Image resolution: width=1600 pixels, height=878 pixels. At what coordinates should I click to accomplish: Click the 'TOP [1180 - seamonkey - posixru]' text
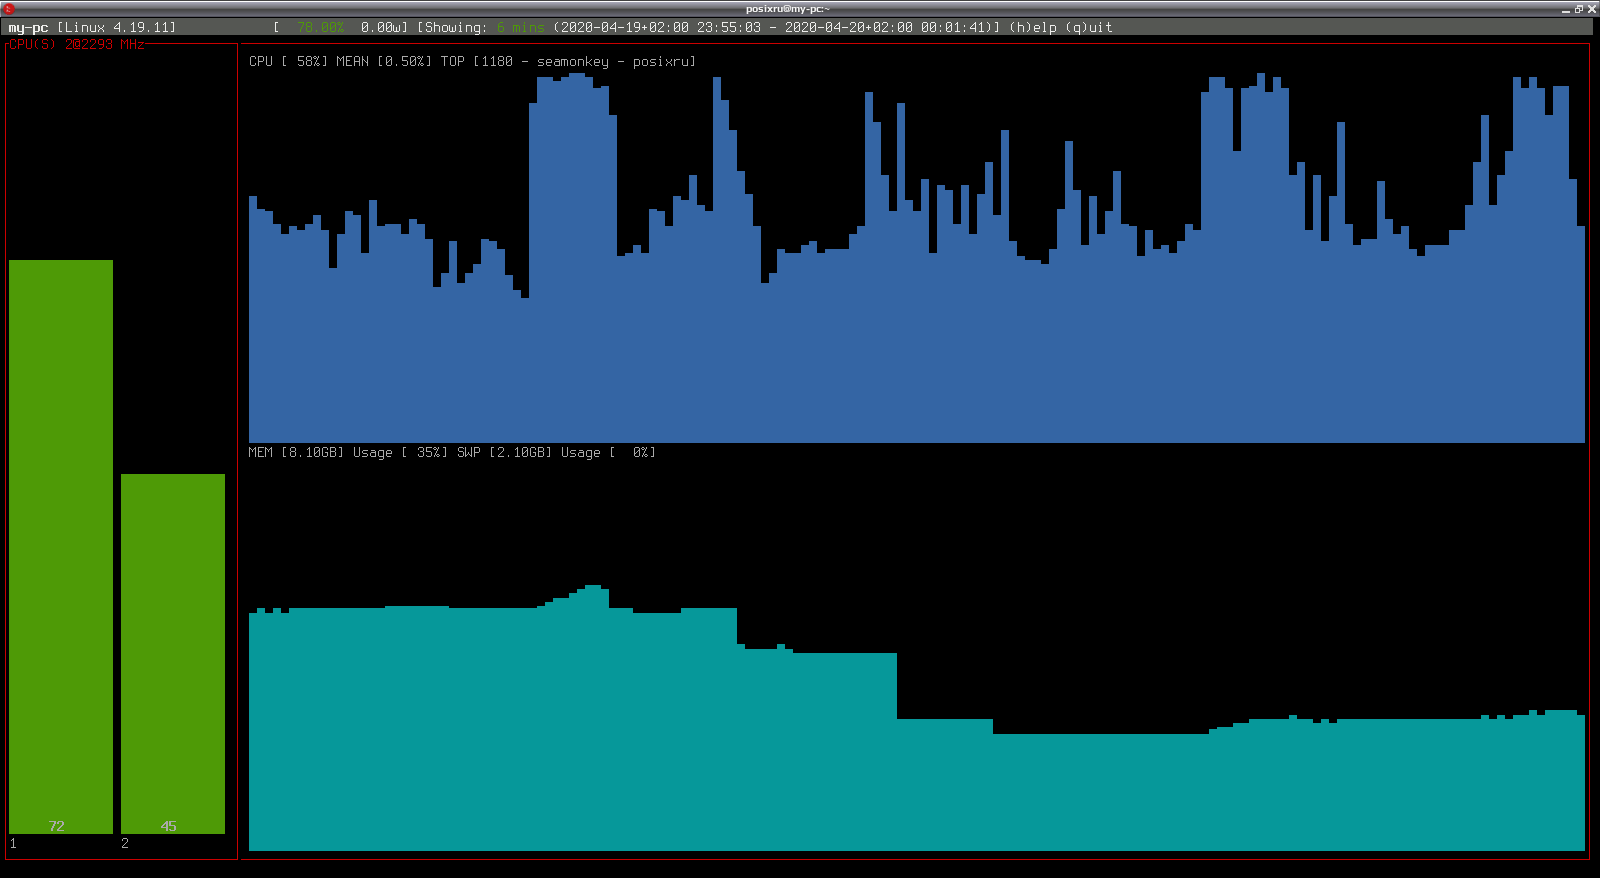pyautogui.click(x=568, y=61)
